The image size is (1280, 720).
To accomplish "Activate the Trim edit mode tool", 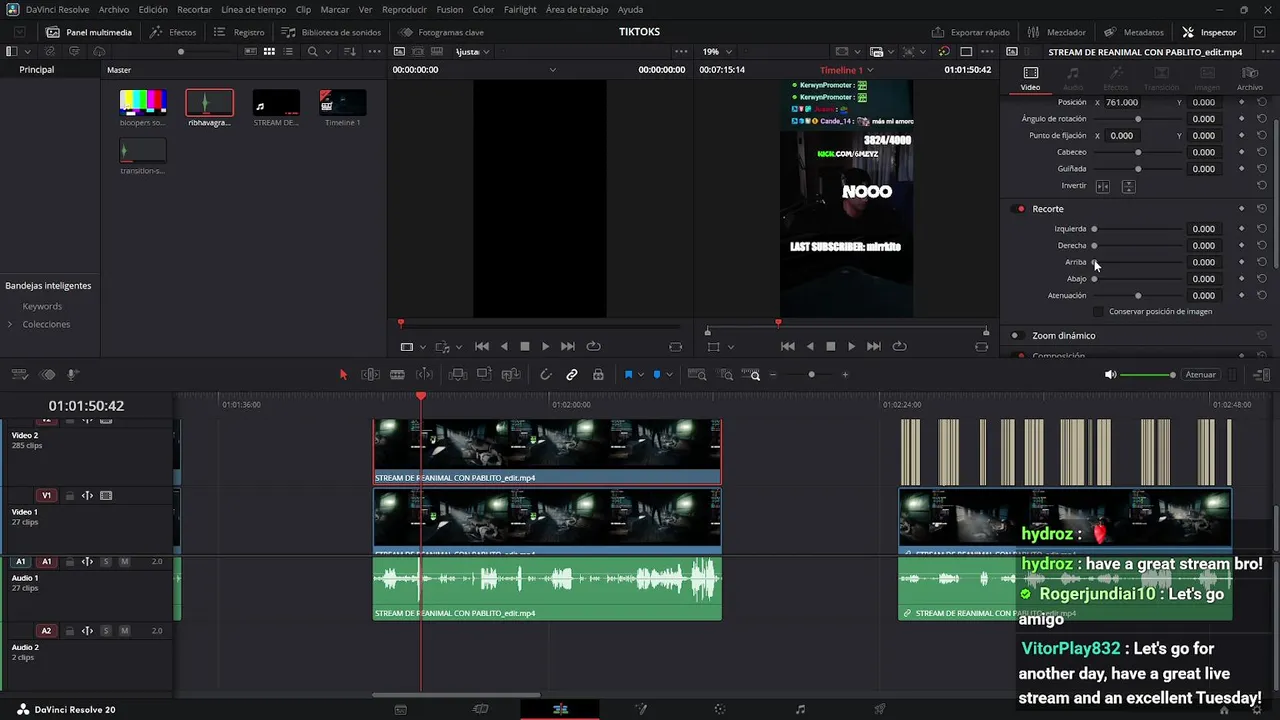I will click(370, 375).
